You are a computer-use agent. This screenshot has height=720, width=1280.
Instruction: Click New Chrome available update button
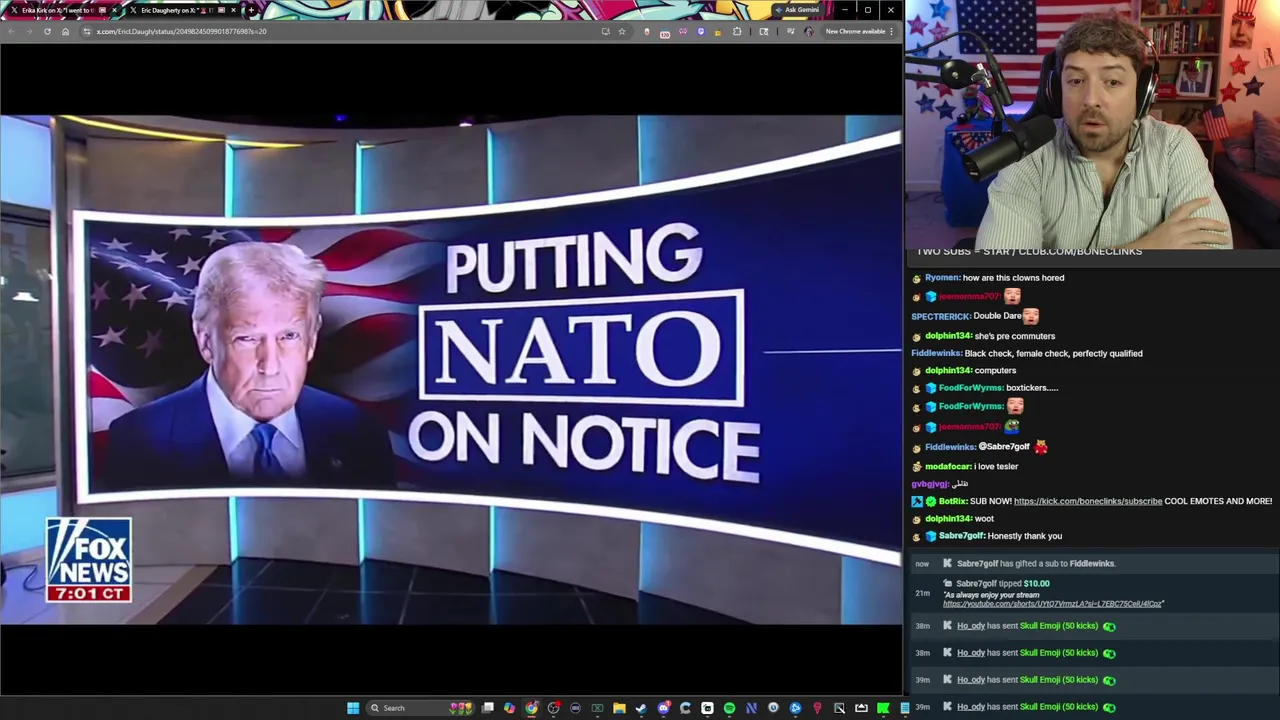[855, 31]
